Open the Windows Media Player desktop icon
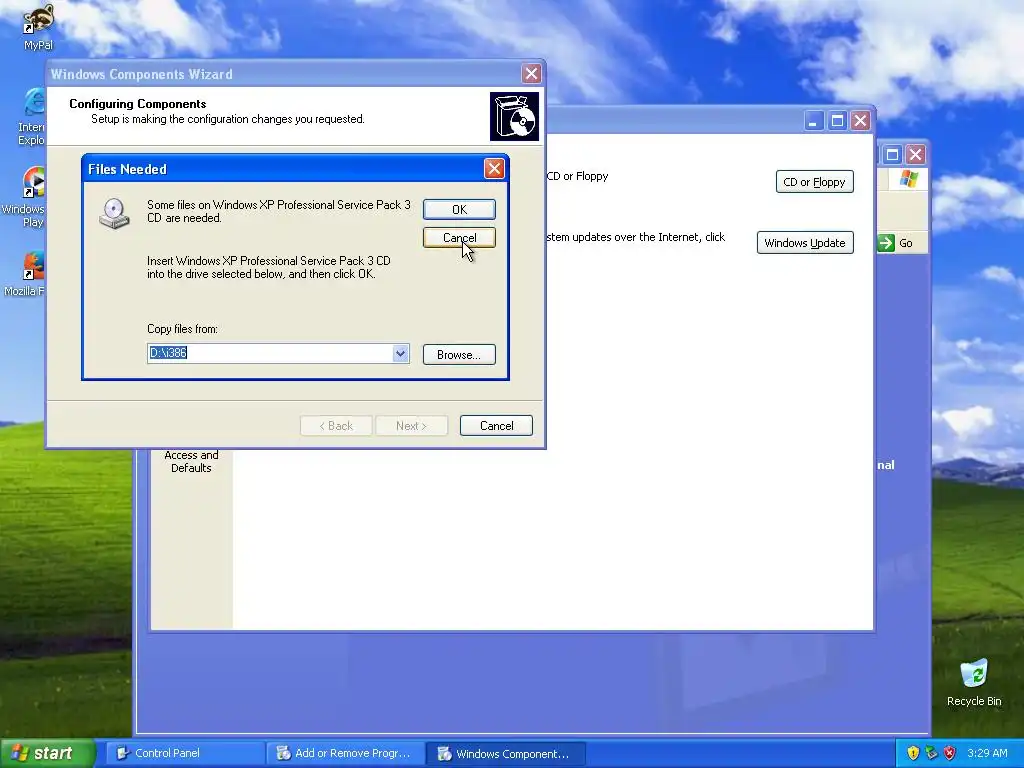Screen dimensions: 1024x768 coord(24,197)
